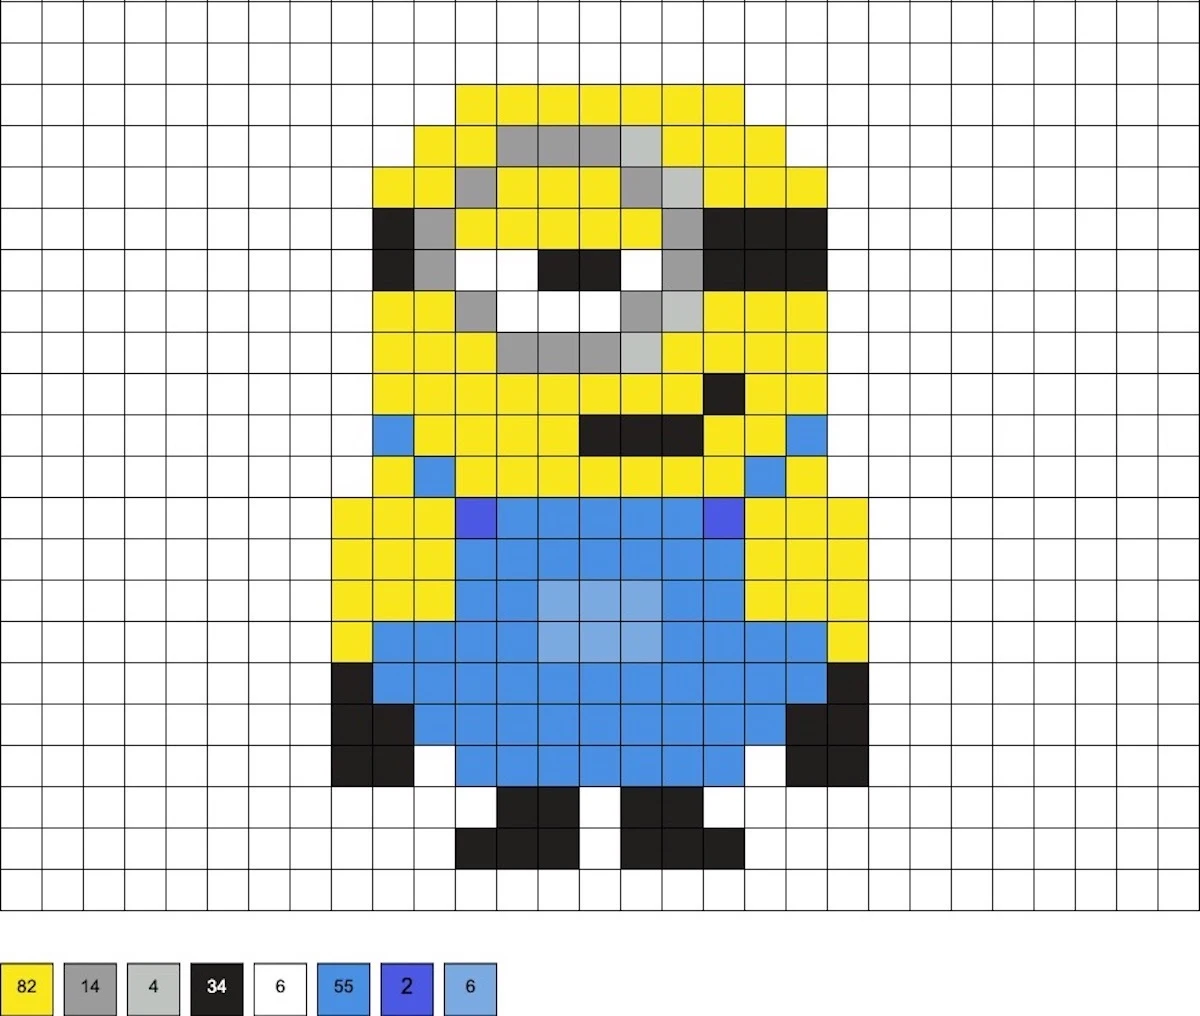Click the single raised black smirk corner cell
This screenshot has width=1200, height=1016.
click(724, 394)
